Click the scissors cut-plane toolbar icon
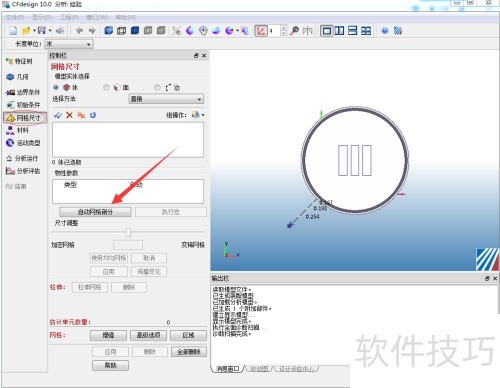This screenshot has height=388, width=500. click(x=176, y=31)
